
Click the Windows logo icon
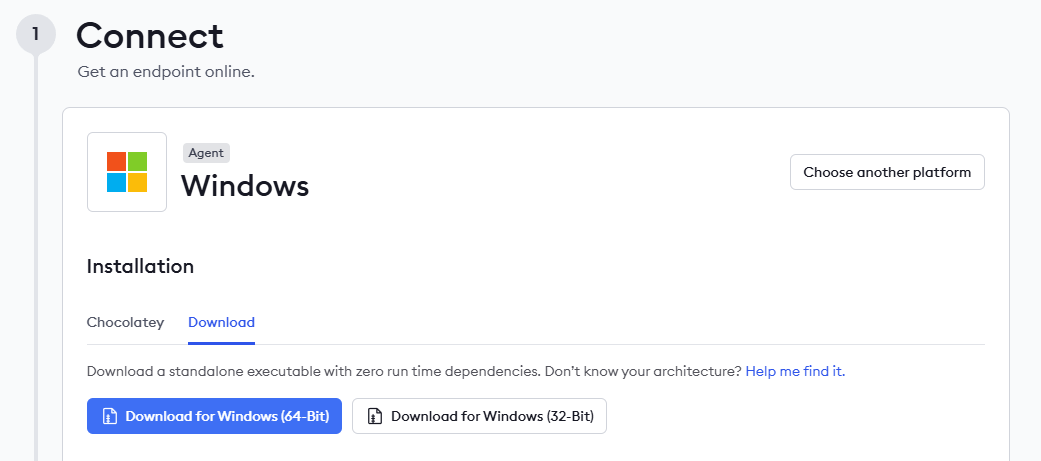[x=127, y=172]
